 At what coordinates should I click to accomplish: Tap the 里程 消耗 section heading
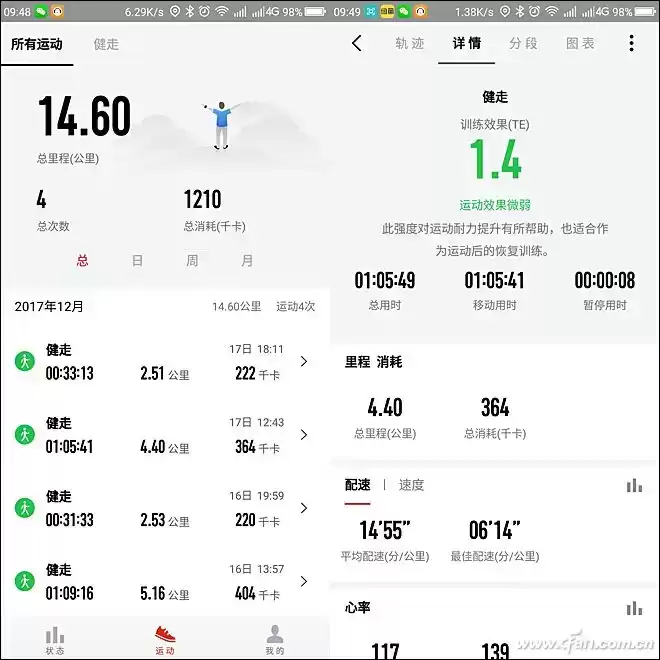[x=373, y=362]
